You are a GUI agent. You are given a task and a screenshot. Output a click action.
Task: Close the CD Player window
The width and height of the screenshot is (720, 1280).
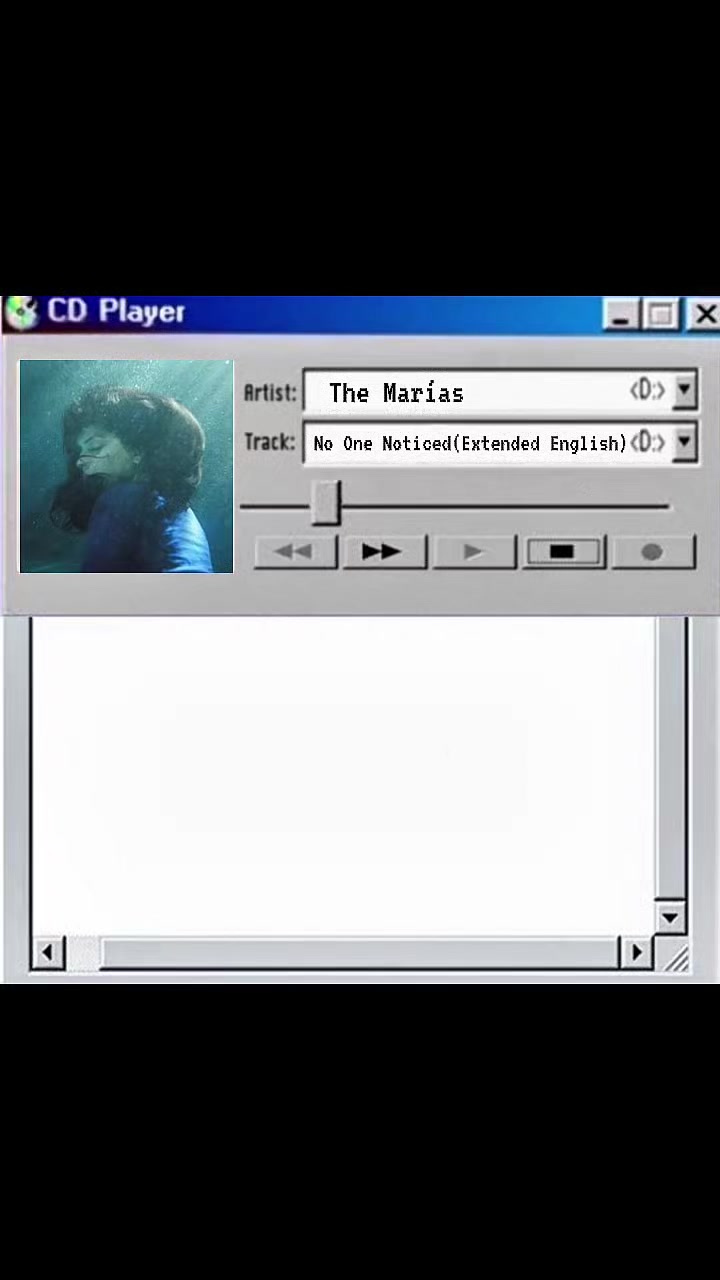[x=704, y=315]
